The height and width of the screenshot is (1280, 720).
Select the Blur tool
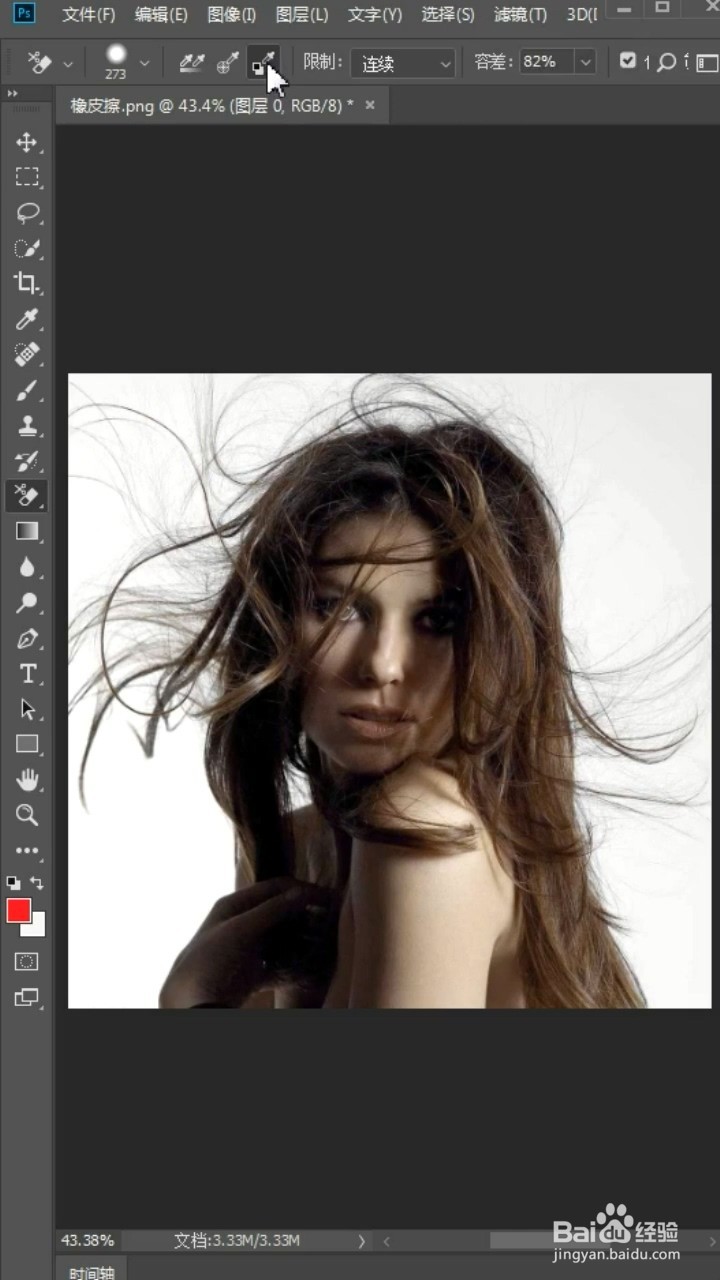(27, 567)
